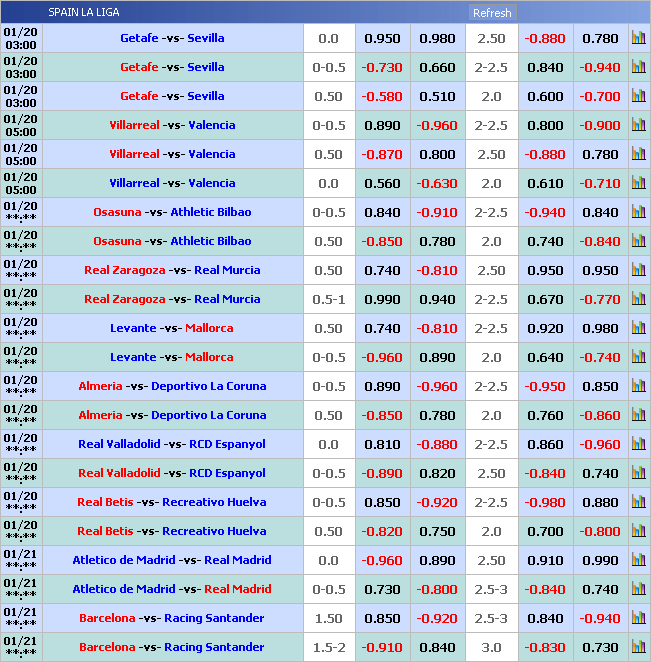651x662 pixels.
Task: Select Atletico de Madrid vs Real Madrid 0-0.5 match
Action: tap(172, 590)
